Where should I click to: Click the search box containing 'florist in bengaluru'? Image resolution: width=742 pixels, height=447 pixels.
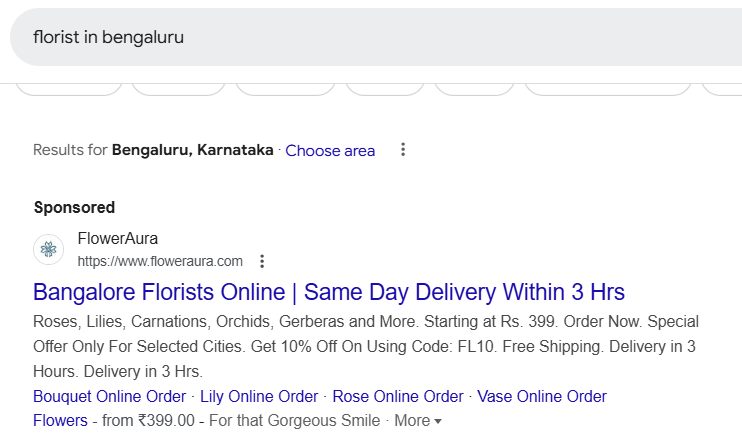[x=376, y=37]
